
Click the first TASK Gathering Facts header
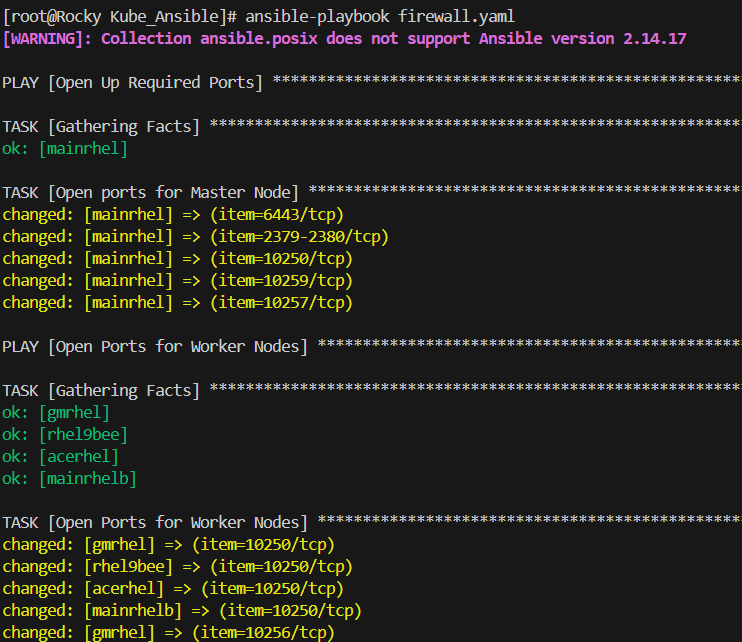pyautogui.click(x=101, y=126)
